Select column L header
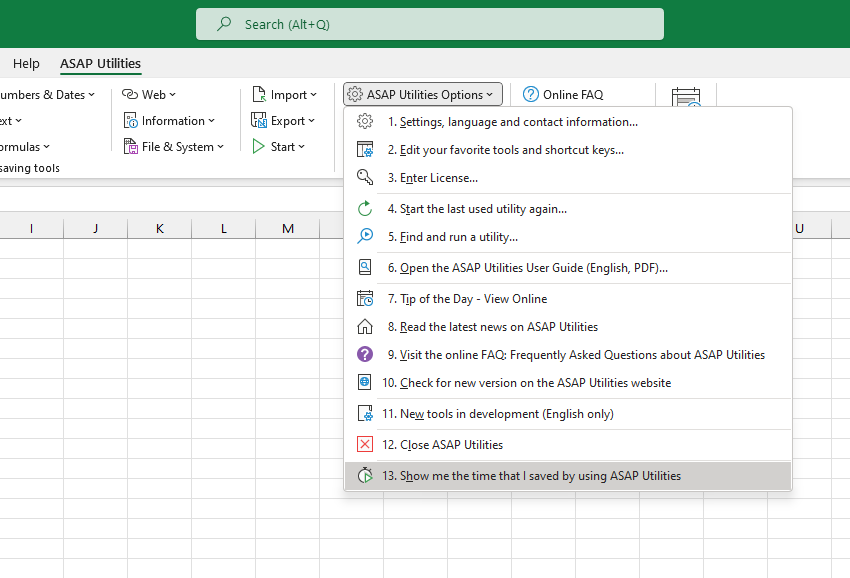The image size is (850, 578). click(x=223, y=228)
